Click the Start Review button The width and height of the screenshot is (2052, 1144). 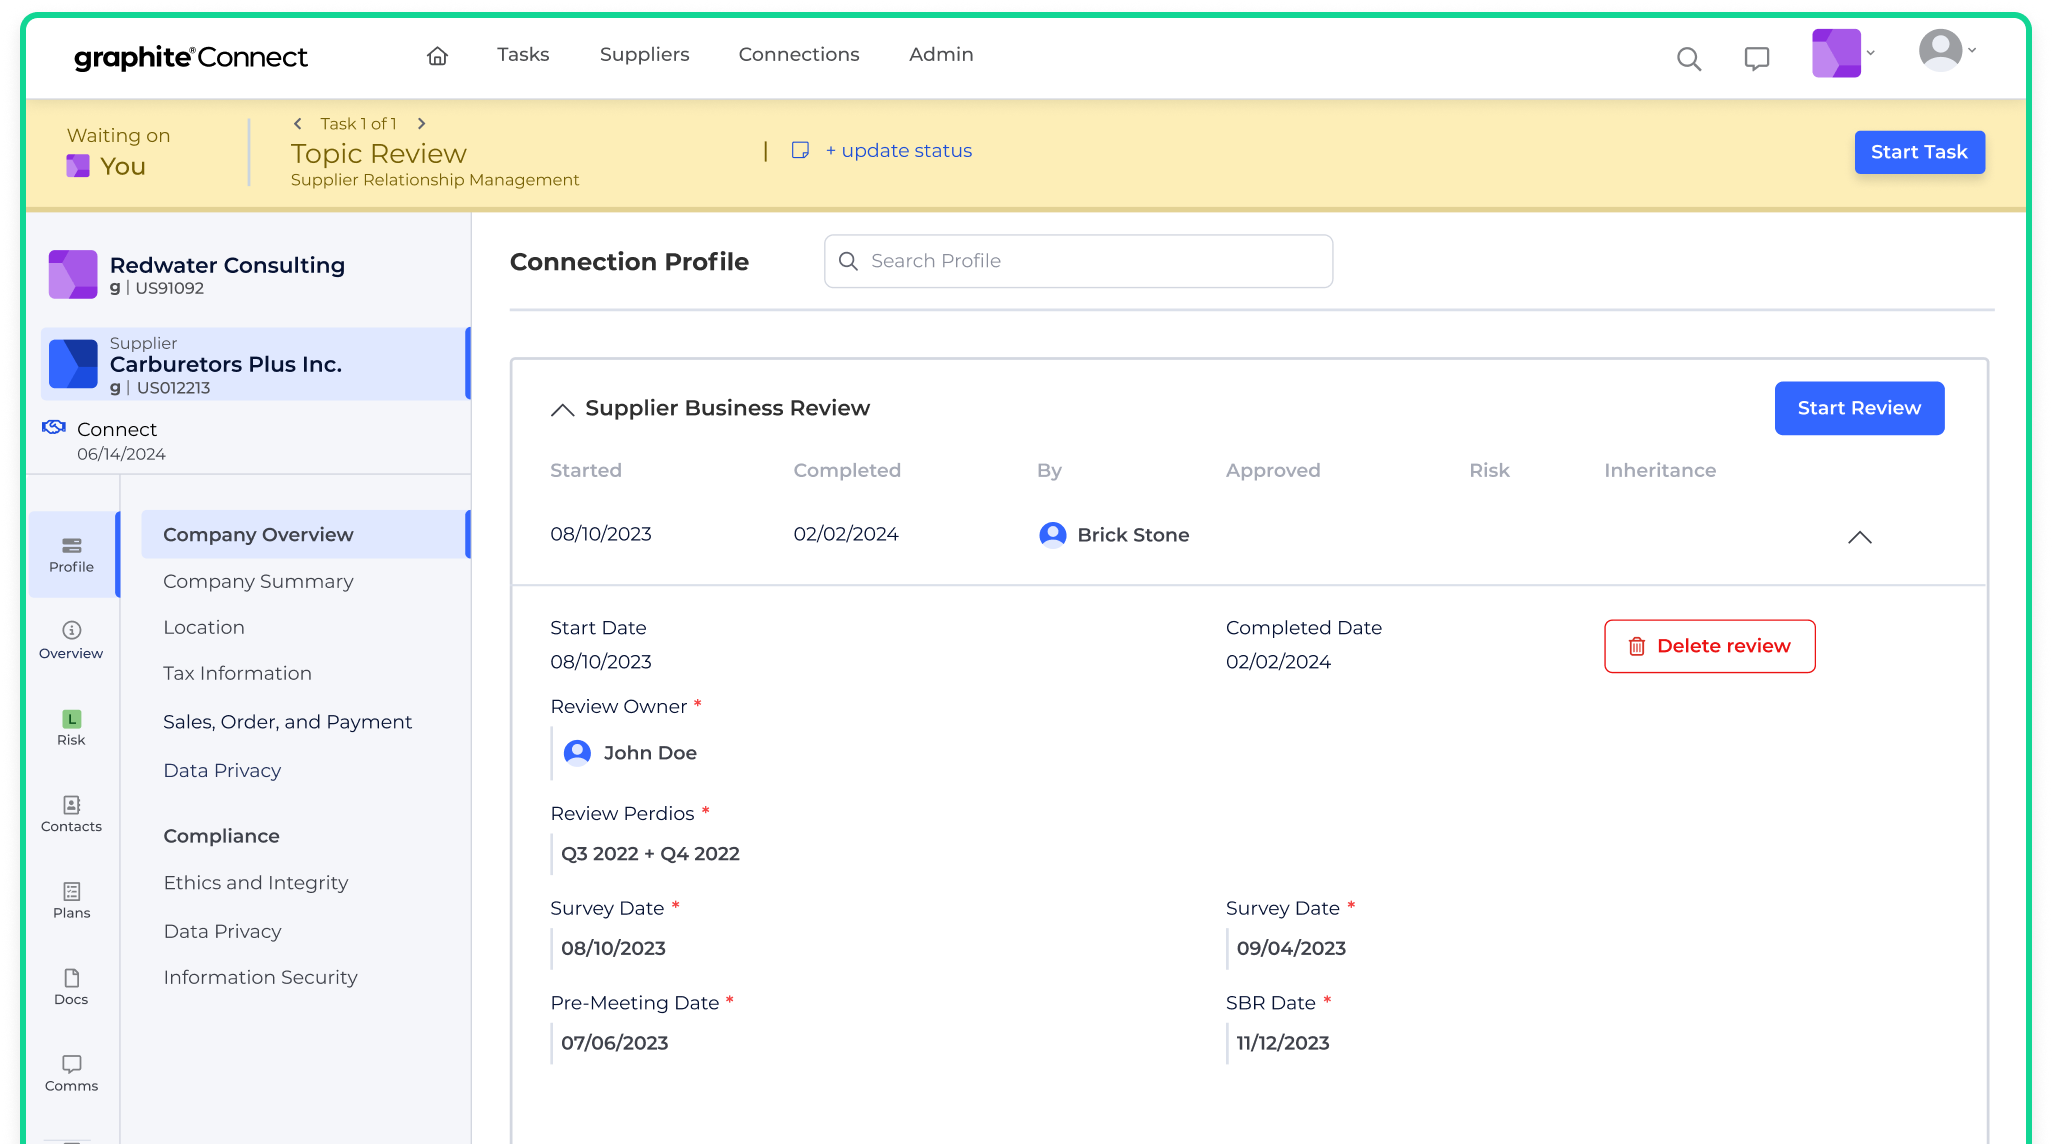tap(1858, 408)
